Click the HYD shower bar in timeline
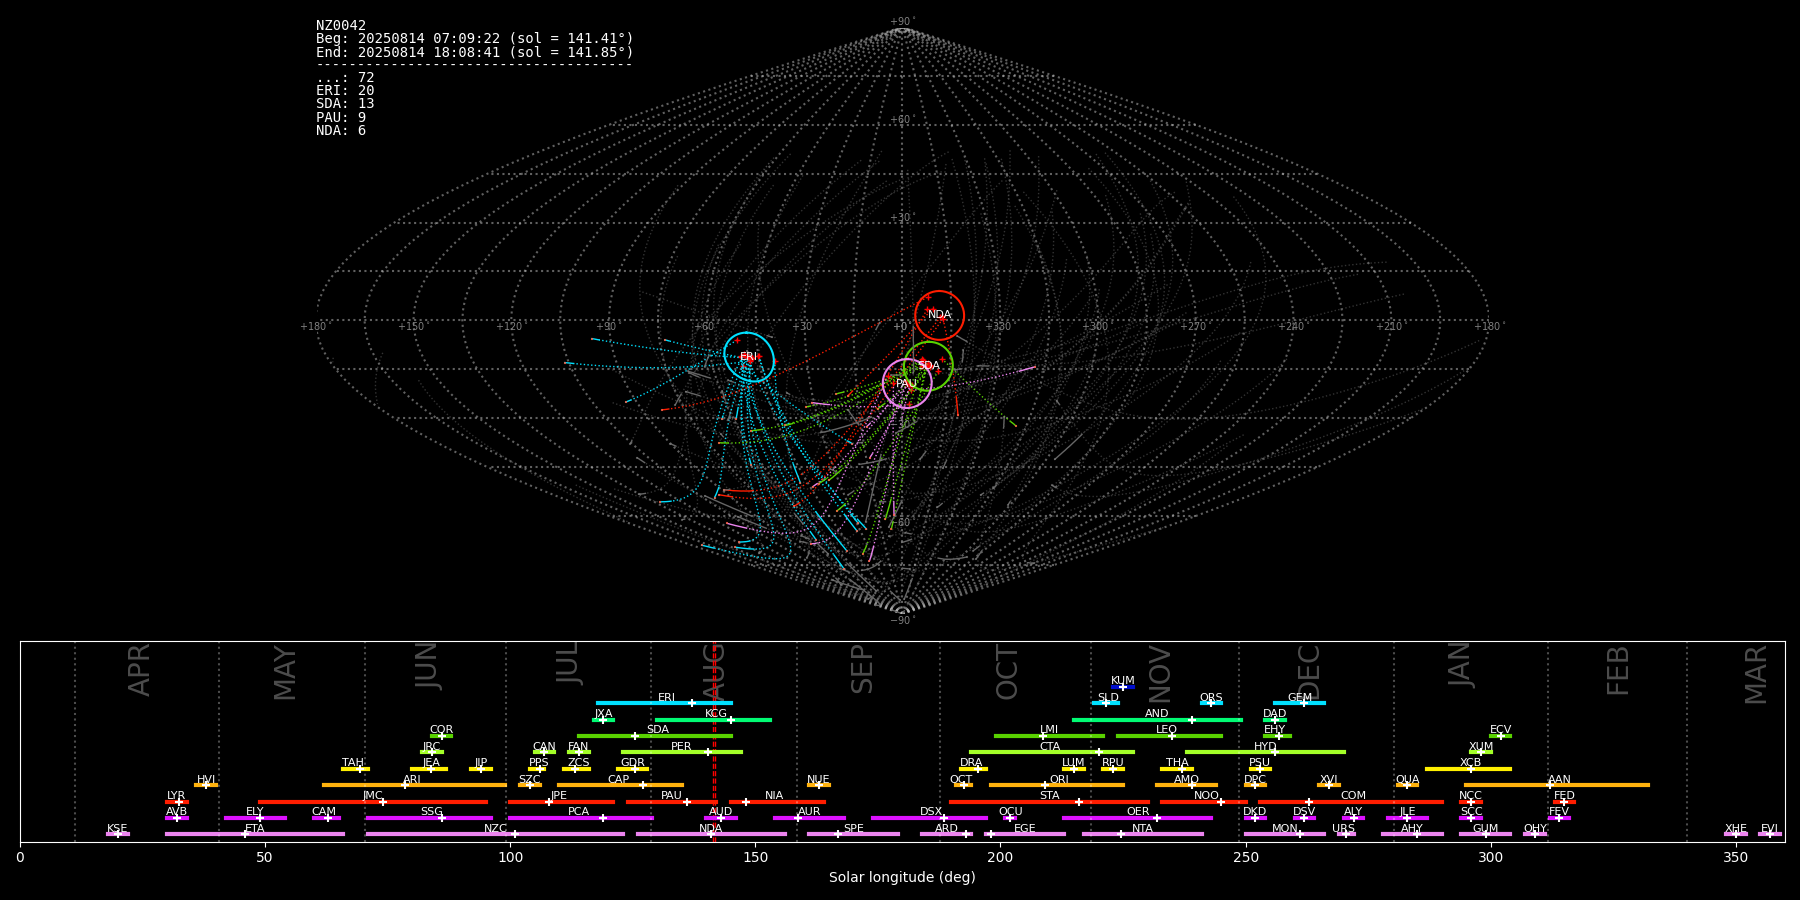Screen dimensions: 1800x900 [1265, 752]
